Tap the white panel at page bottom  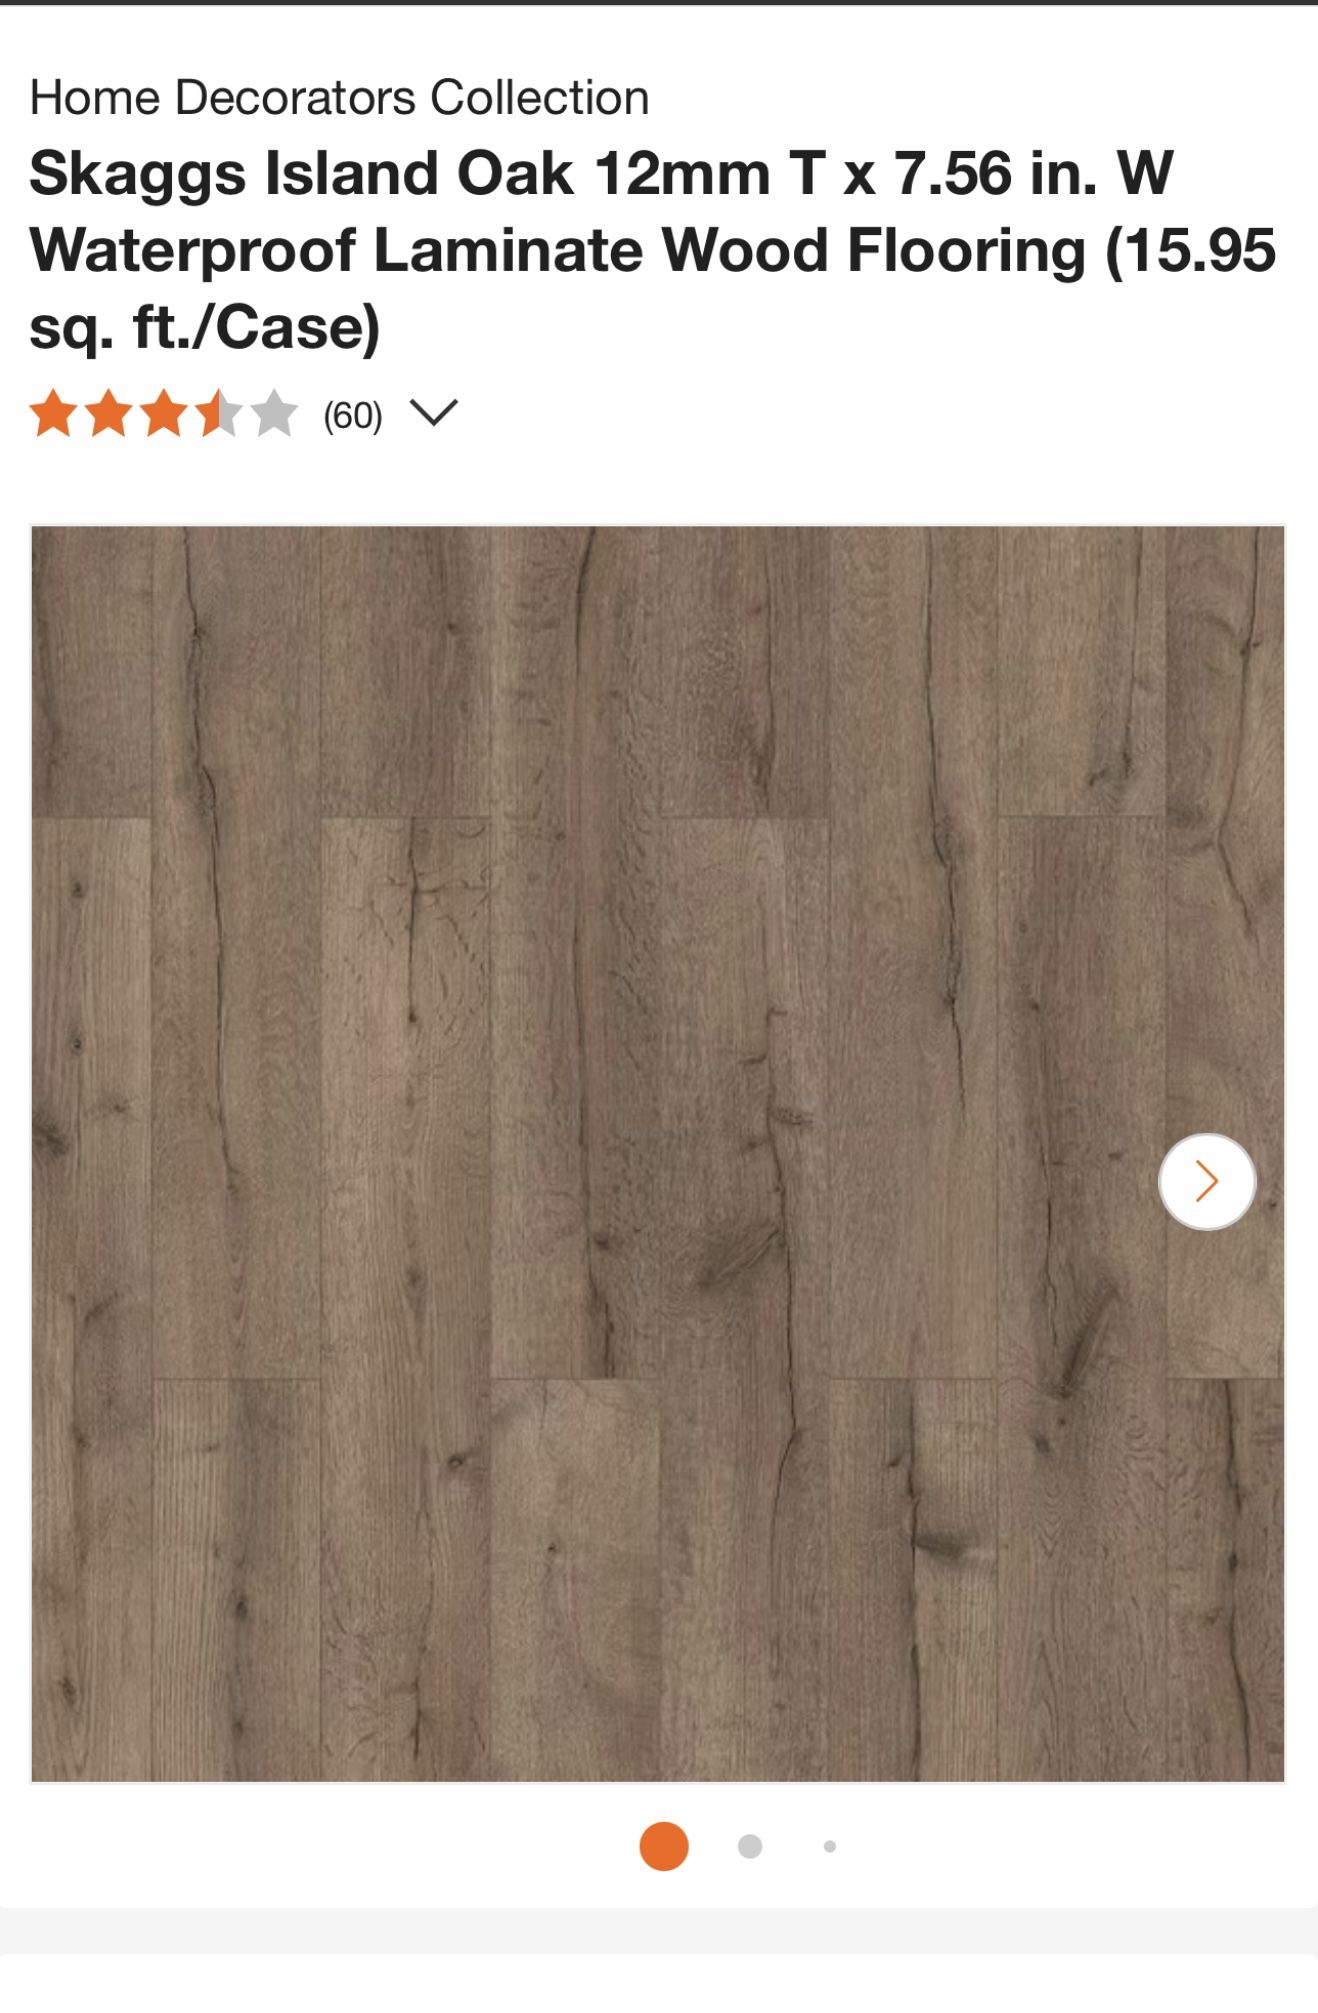tap(659, 1984)
